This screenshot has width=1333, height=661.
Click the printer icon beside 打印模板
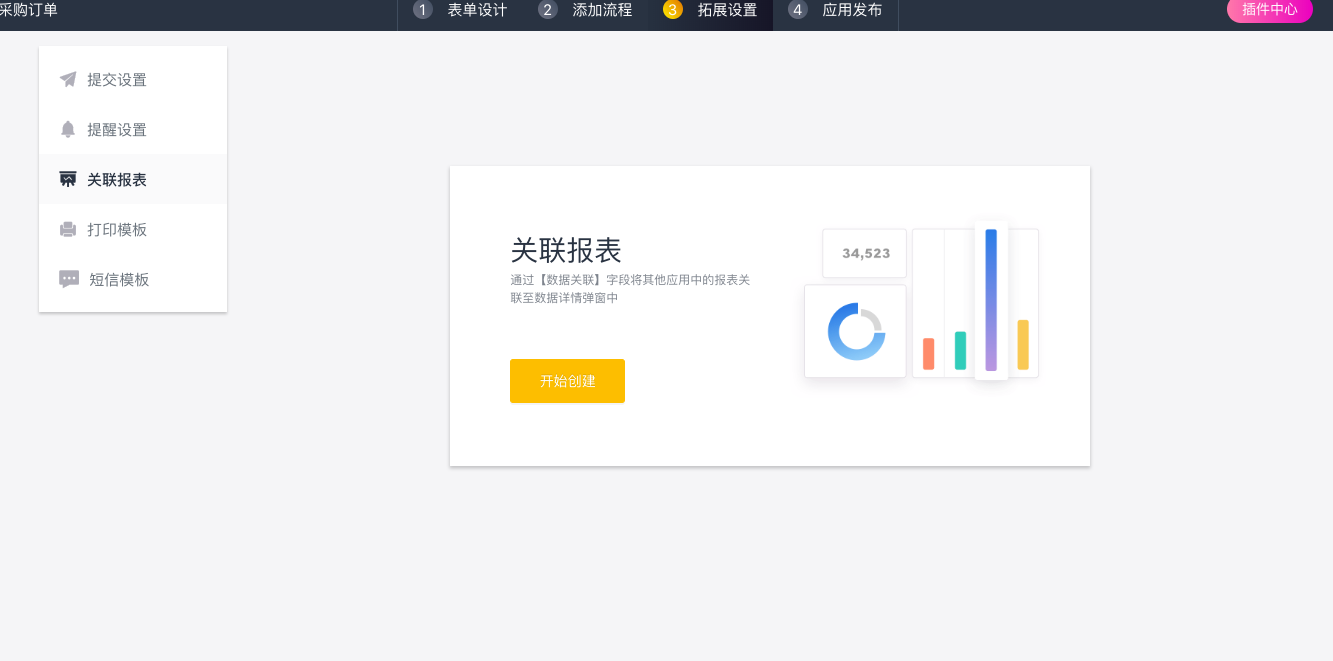pos(68,229)
